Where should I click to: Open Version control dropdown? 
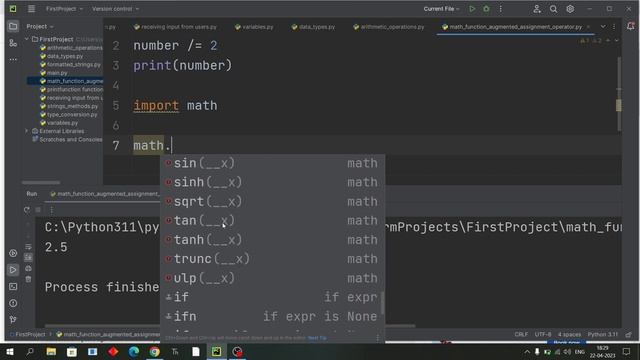tap(115, 9)
